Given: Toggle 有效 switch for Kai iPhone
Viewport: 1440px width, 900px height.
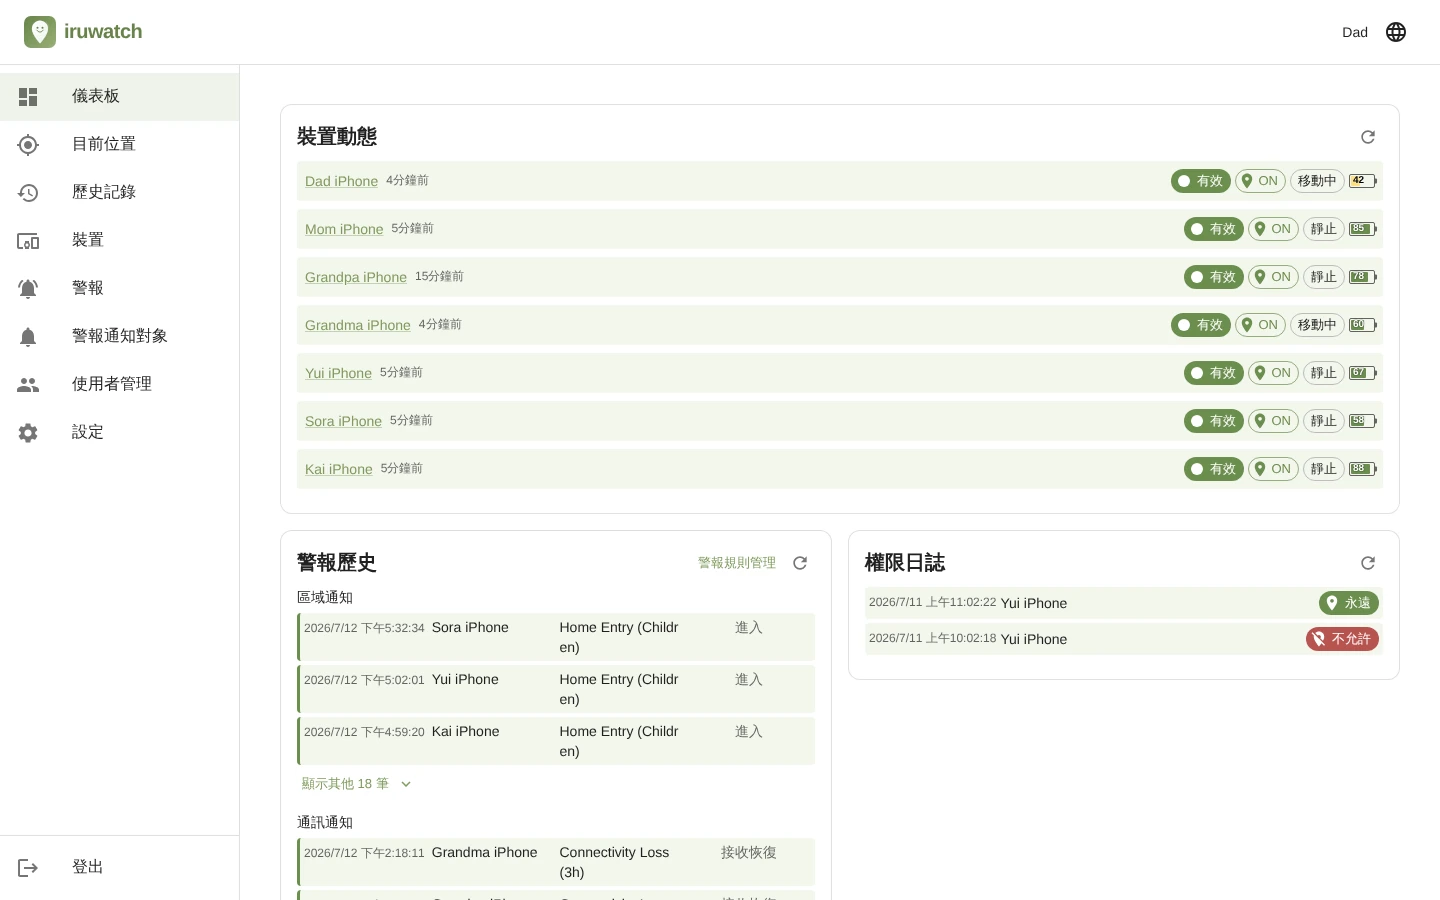Looking at the screenshot, I should 1214,469.
